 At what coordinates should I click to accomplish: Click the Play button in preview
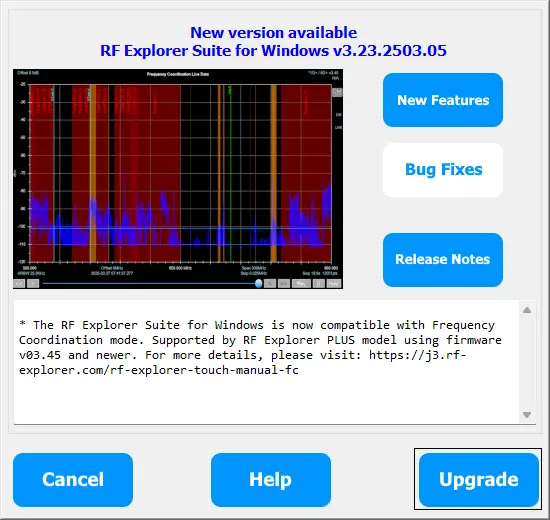[x=301, y=283]
